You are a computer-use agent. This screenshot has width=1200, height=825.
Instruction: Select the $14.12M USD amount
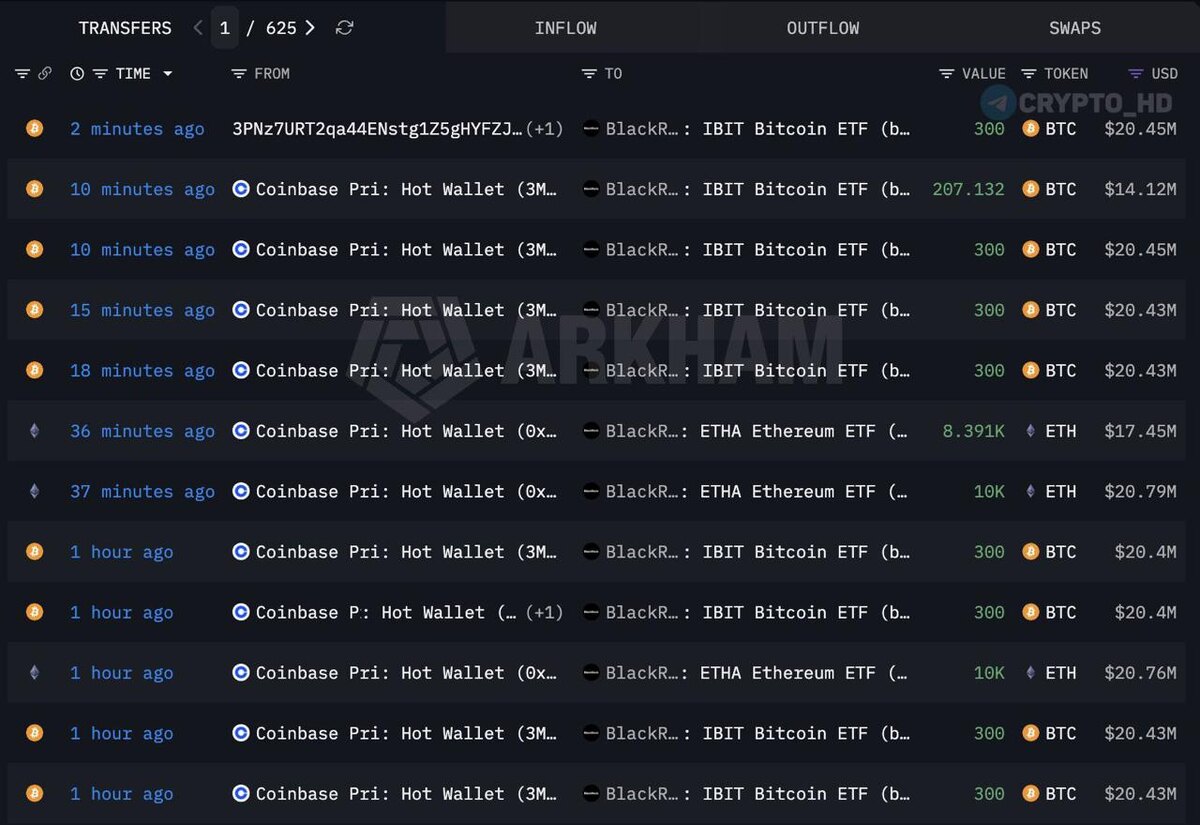[x=1141, y=189]
